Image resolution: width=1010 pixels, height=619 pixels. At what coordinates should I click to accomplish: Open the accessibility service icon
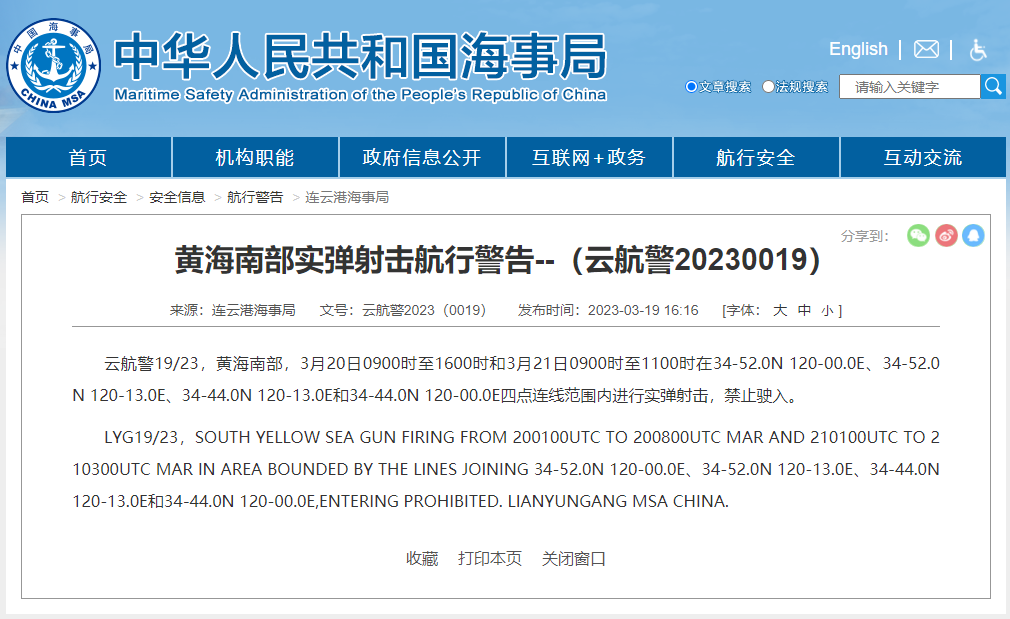tap(978, 48)
